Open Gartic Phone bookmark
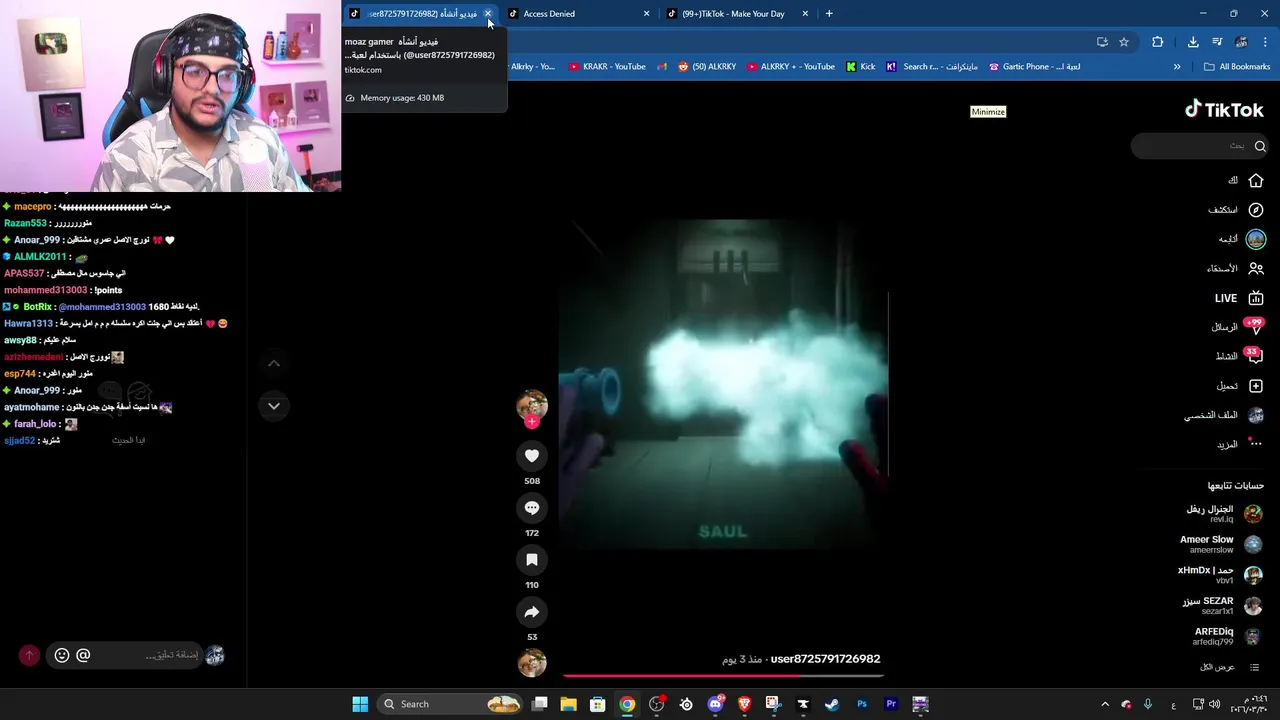The width and height of the screenshot is (1280, 720). coord(1035,67)
